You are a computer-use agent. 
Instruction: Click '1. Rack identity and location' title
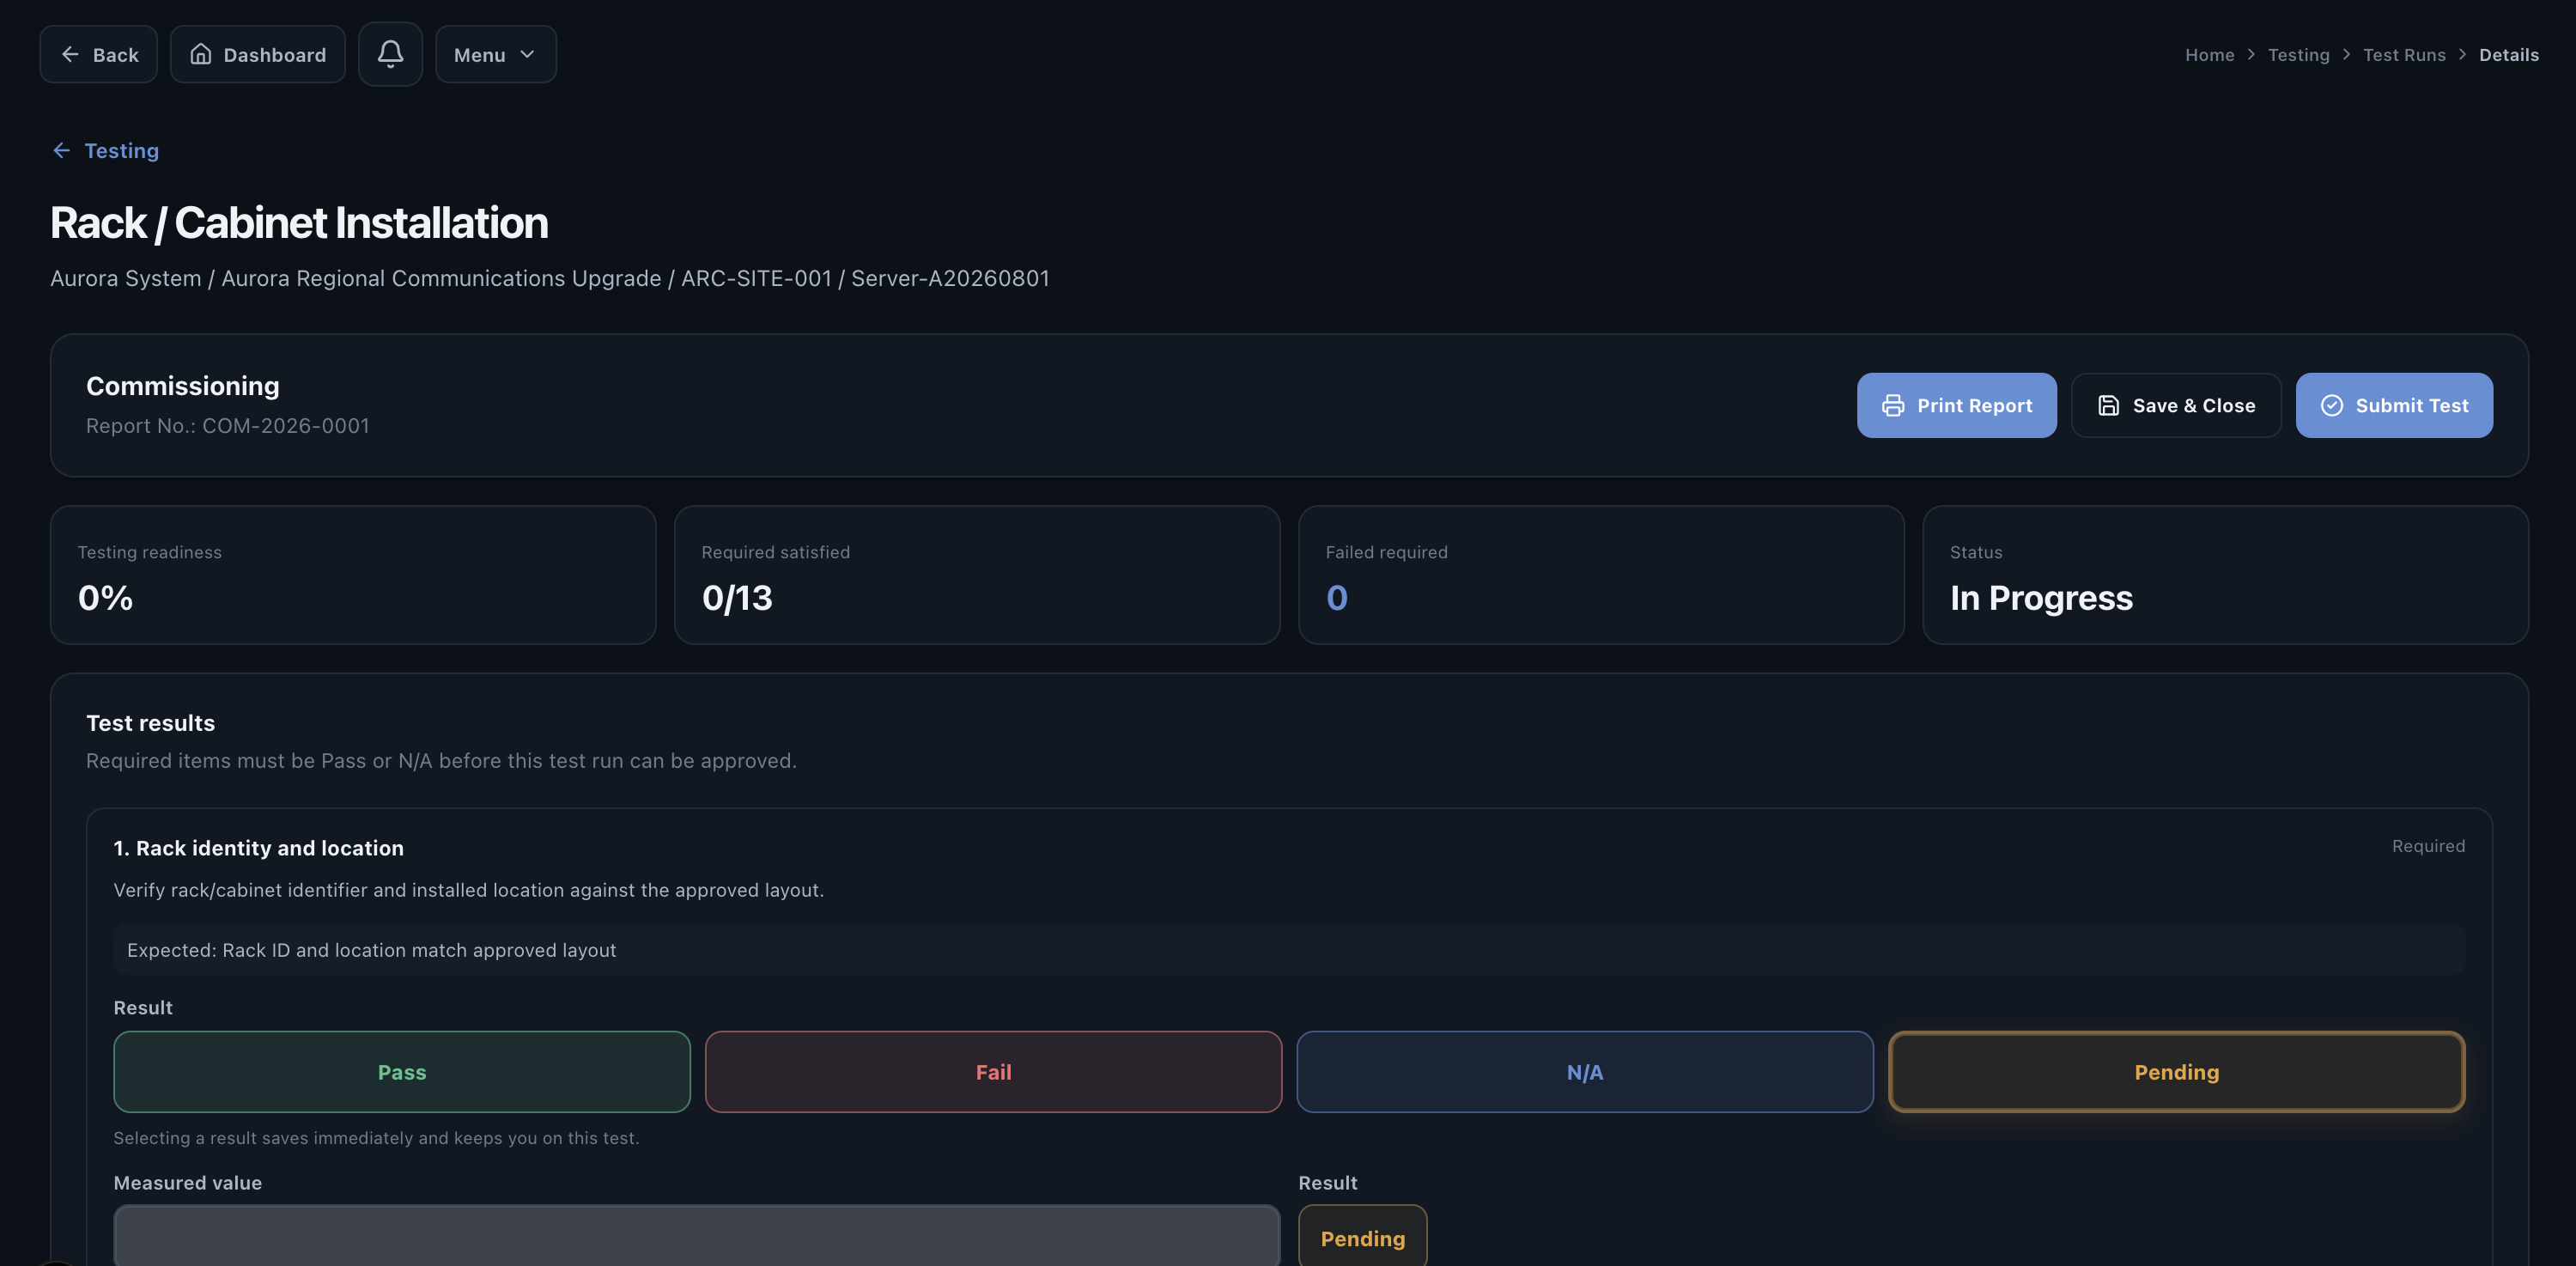258,848
